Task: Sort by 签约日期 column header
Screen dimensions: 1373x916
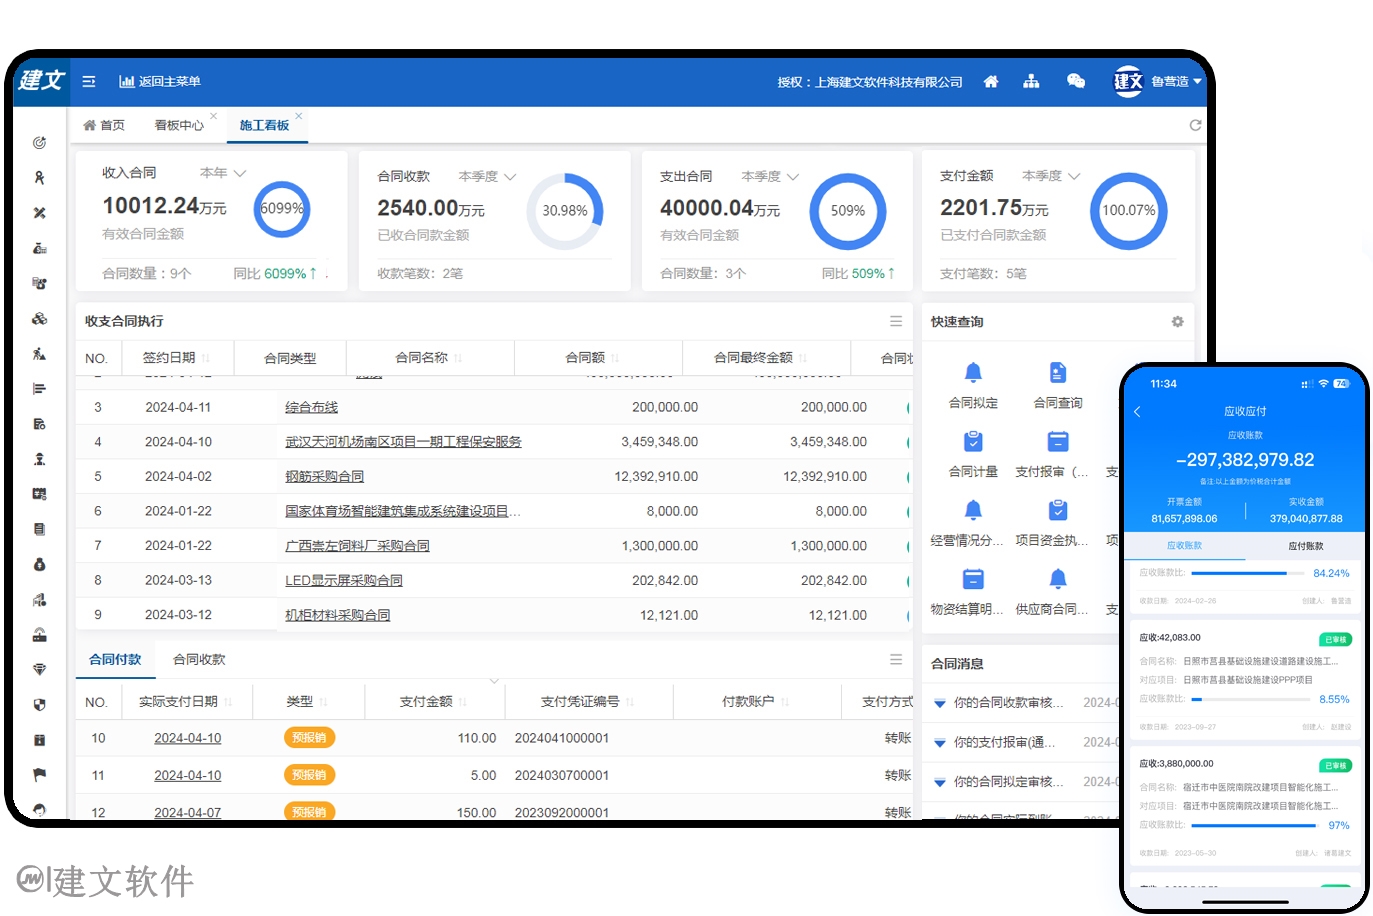Action: (176, 358)
